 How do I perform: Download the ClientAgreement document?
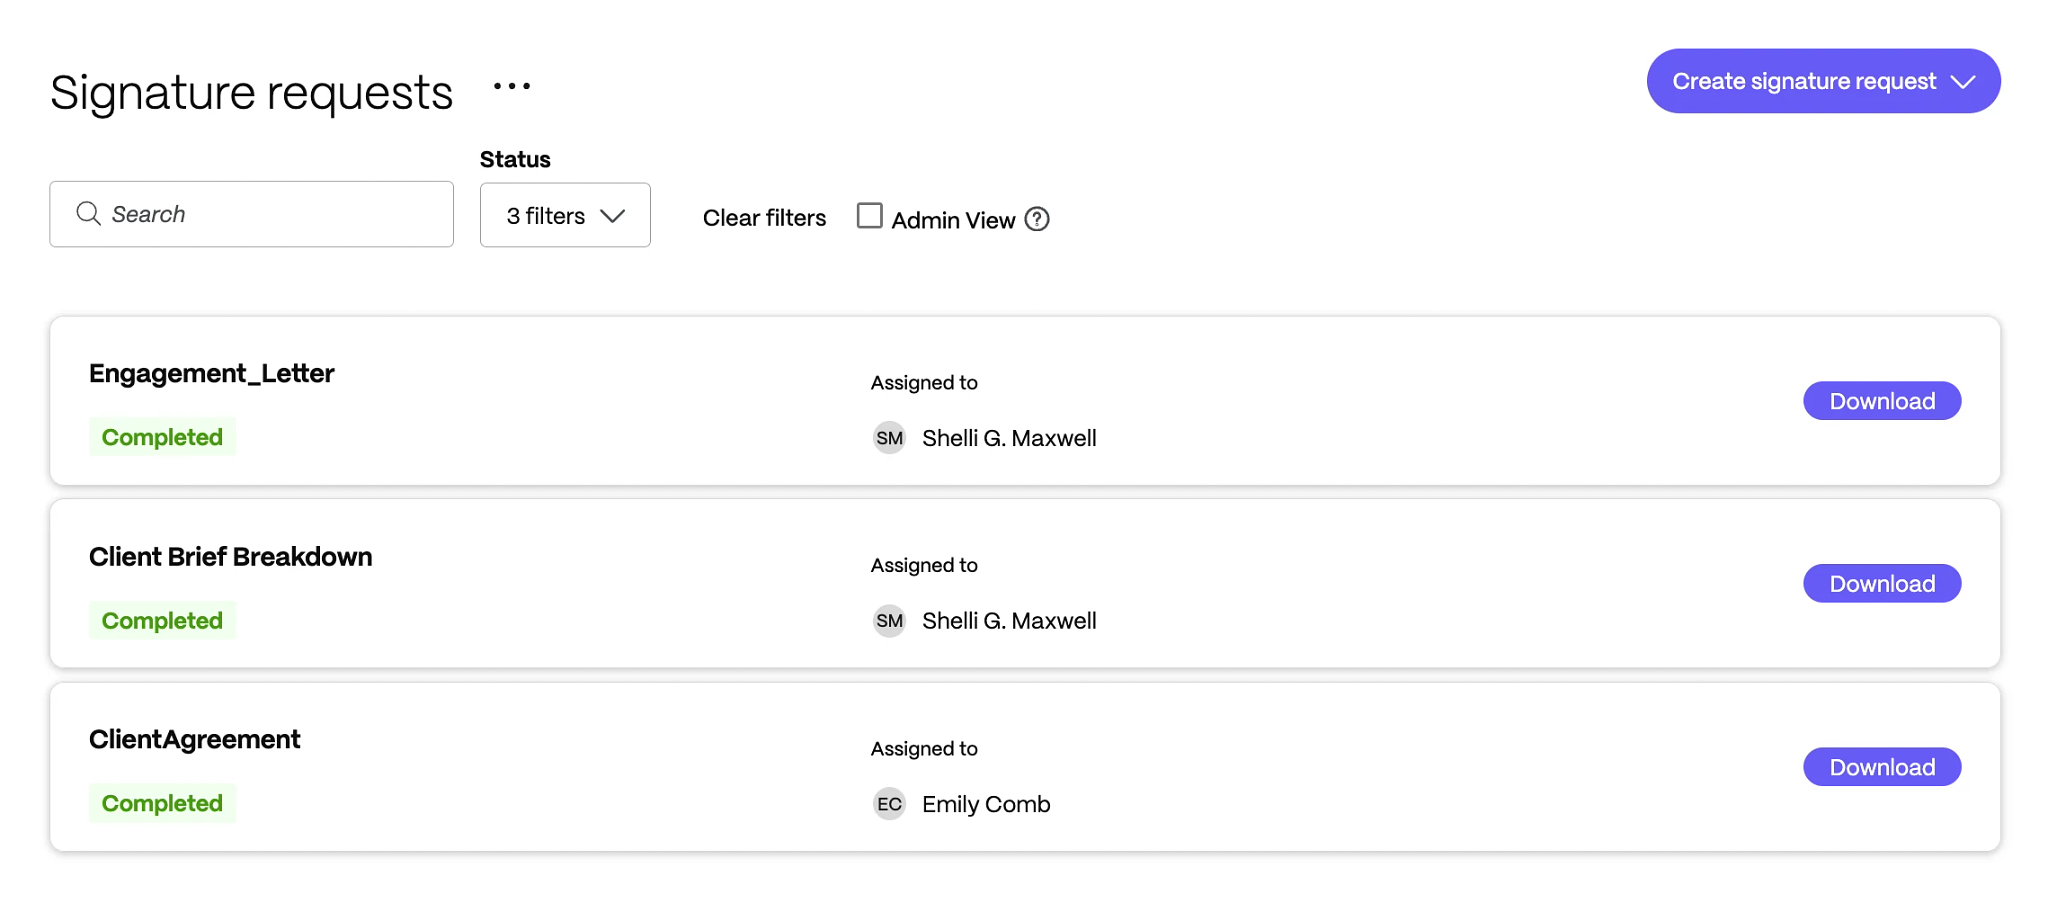tap(1881, 766)
